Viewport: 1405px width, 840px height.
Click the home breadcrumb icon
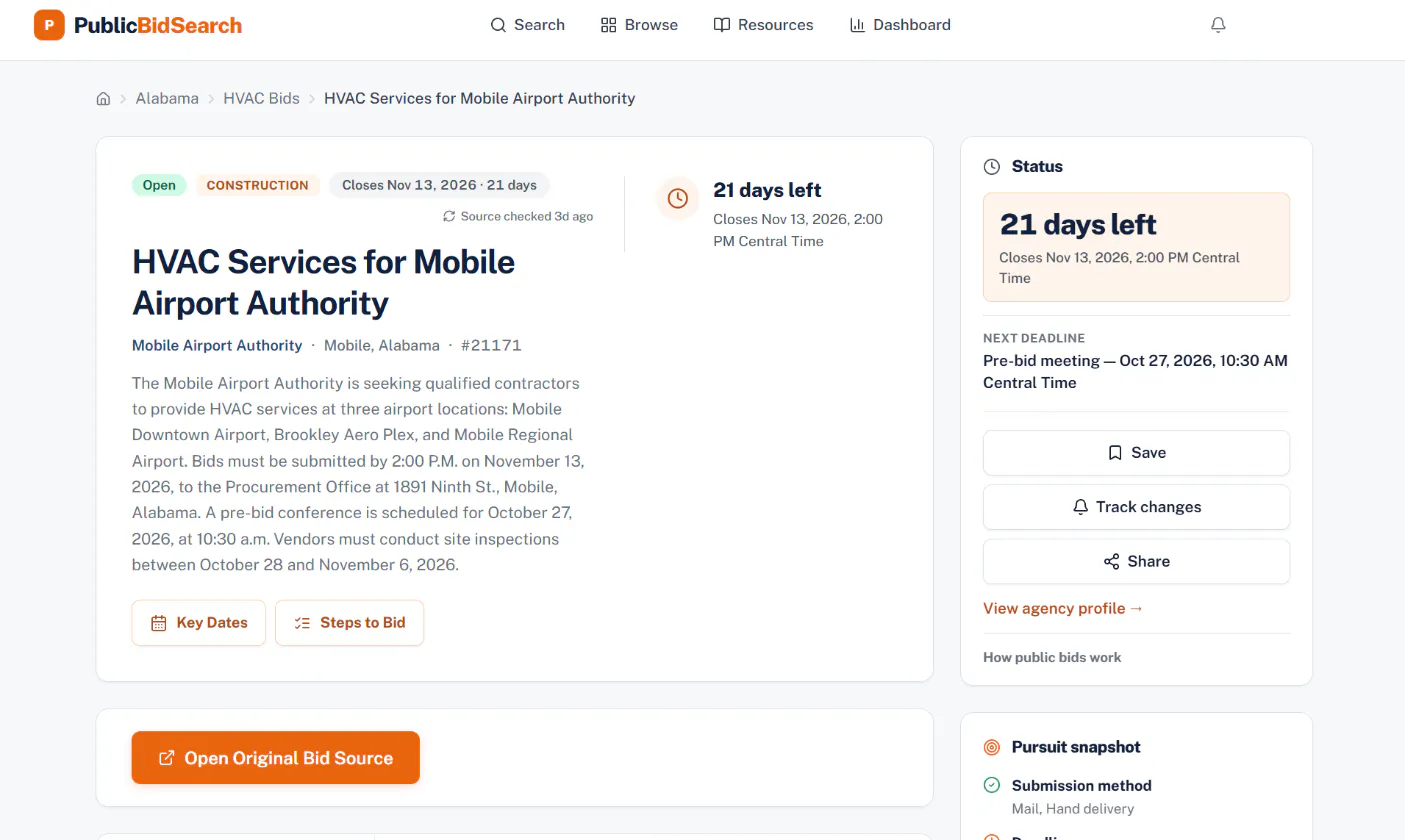(103, 98)
